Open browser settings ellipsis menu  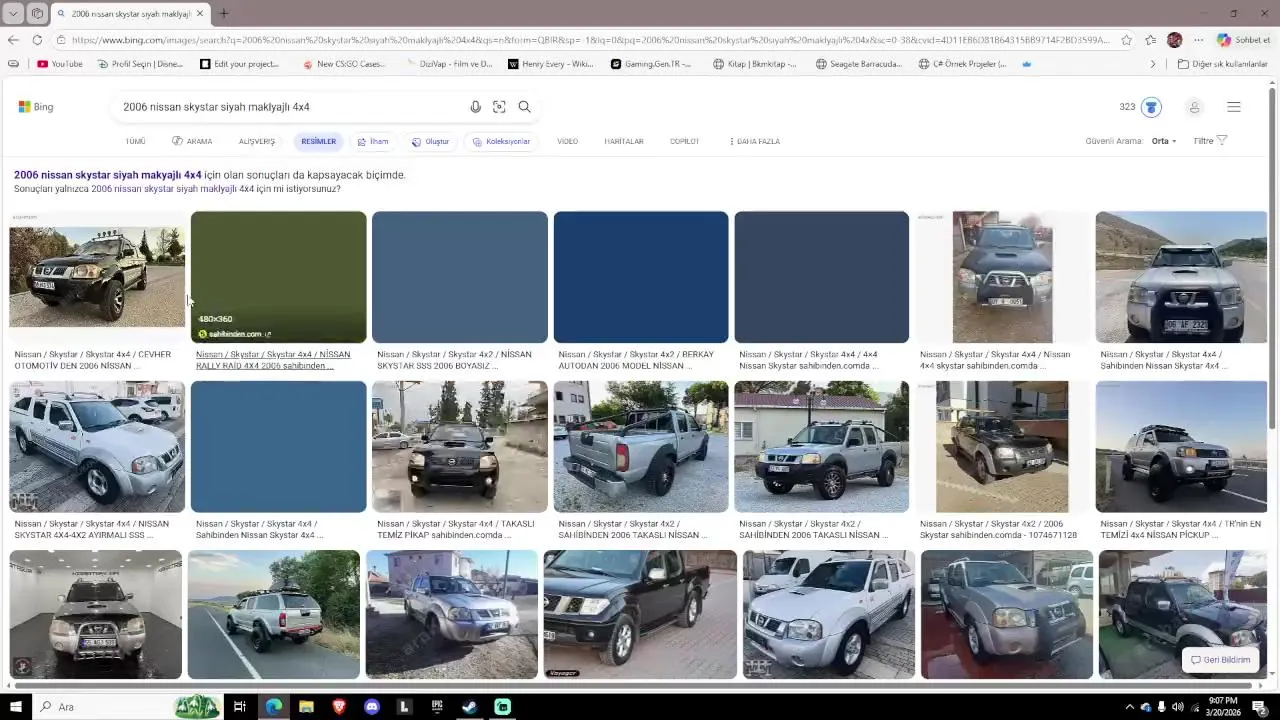pyautogui.click(x=1198, y=40)
